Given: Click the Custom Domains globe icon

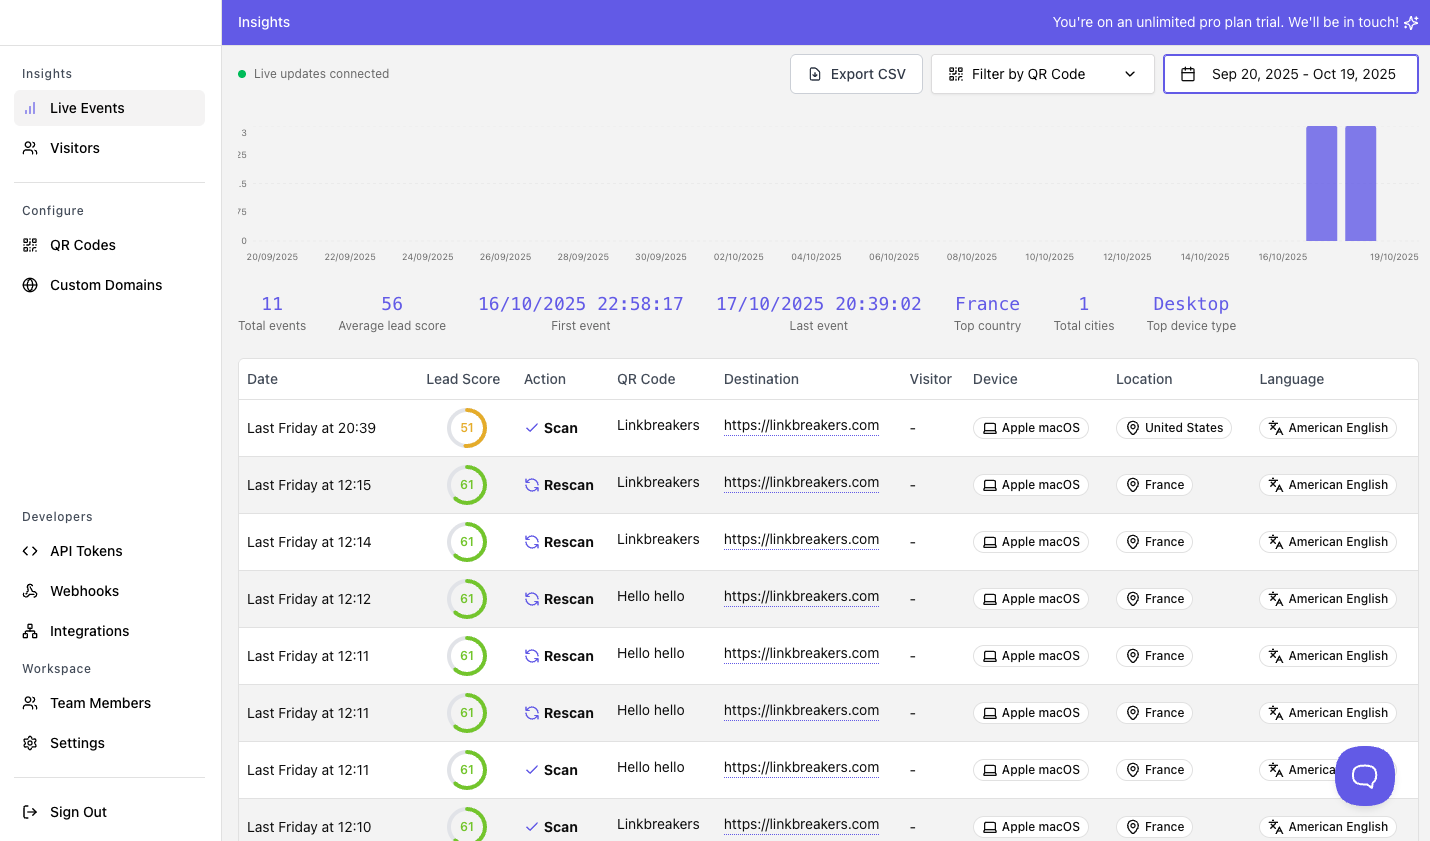Looking at the screenshot, I should (30, 285).
